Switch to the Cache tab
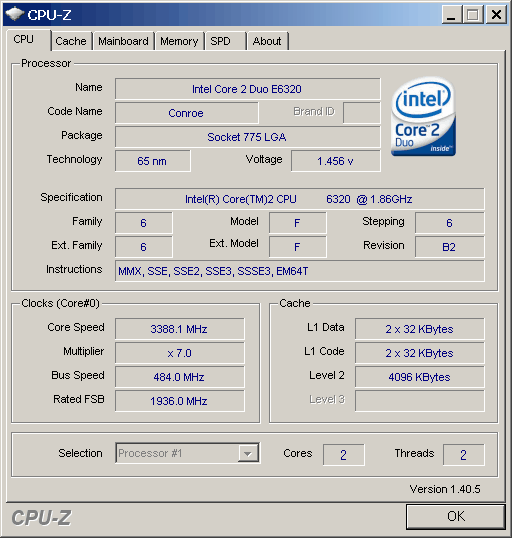512x538 pixels. (71, 41)
